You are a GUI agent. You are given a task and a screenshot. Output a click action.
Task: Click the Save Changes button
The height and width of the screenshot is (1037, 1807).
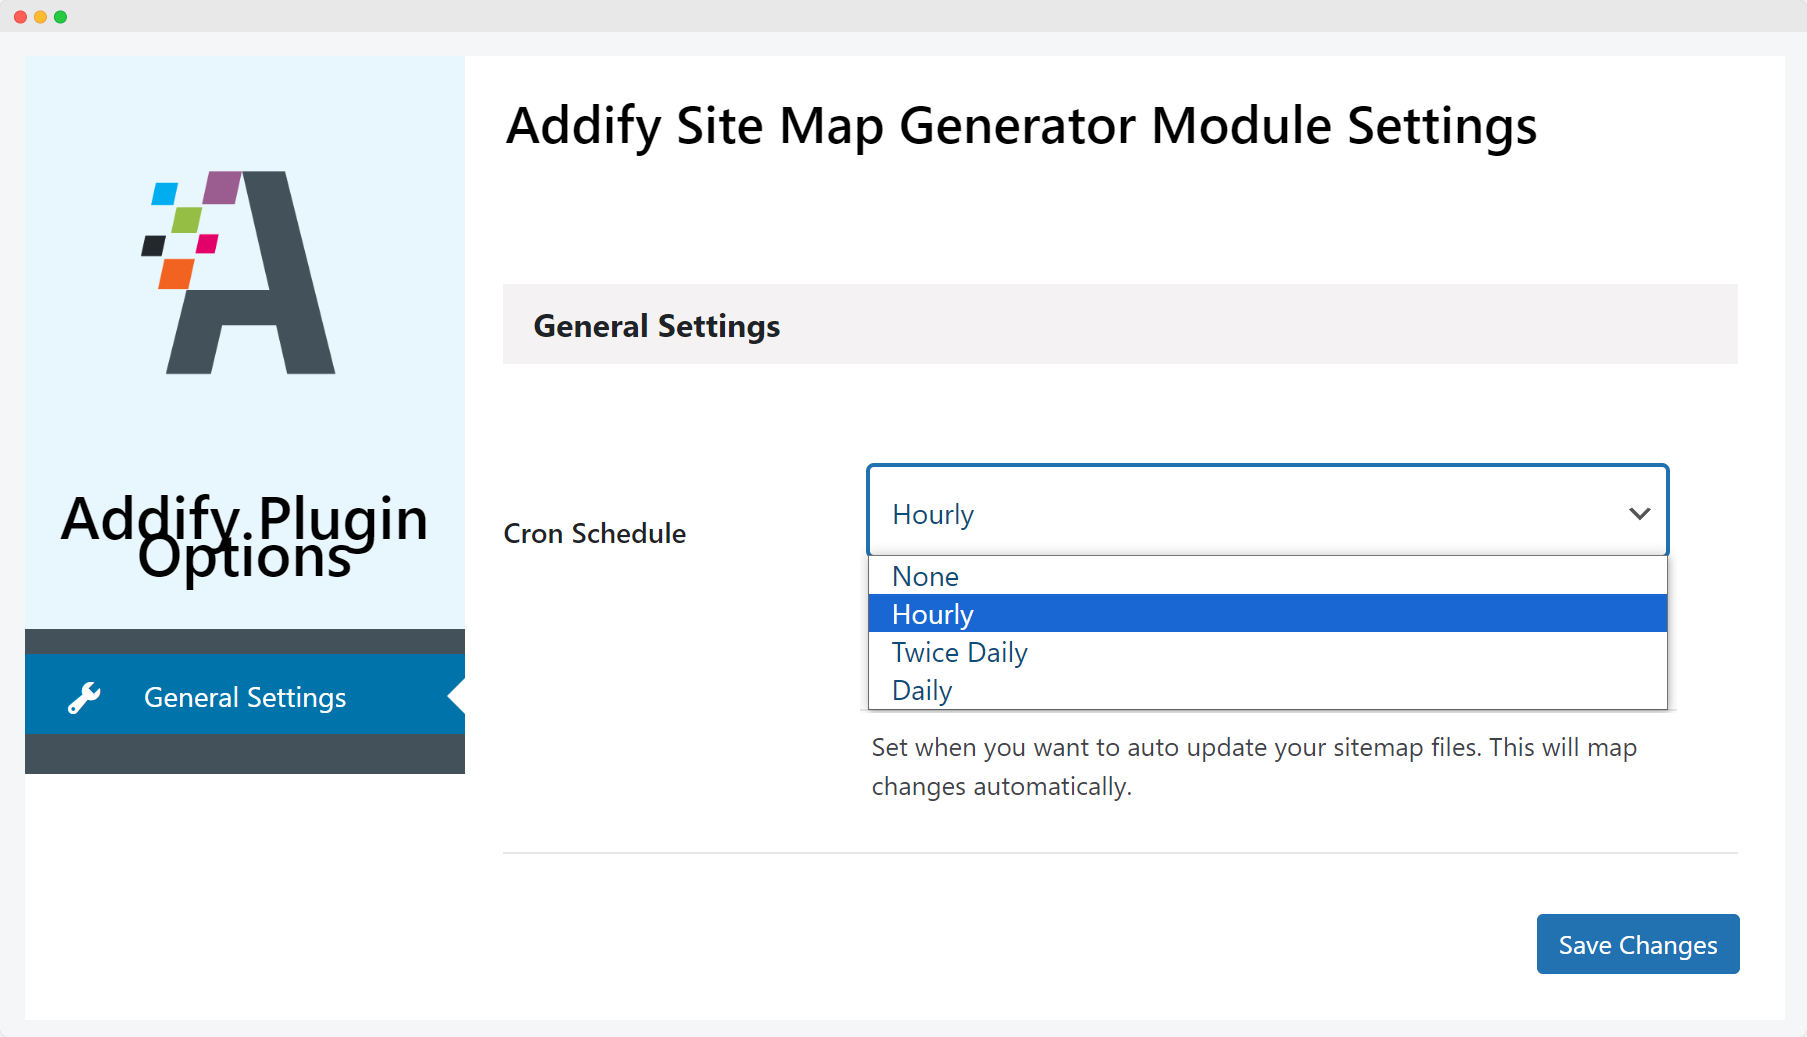pyautogui.click(x=1638, y=944)
